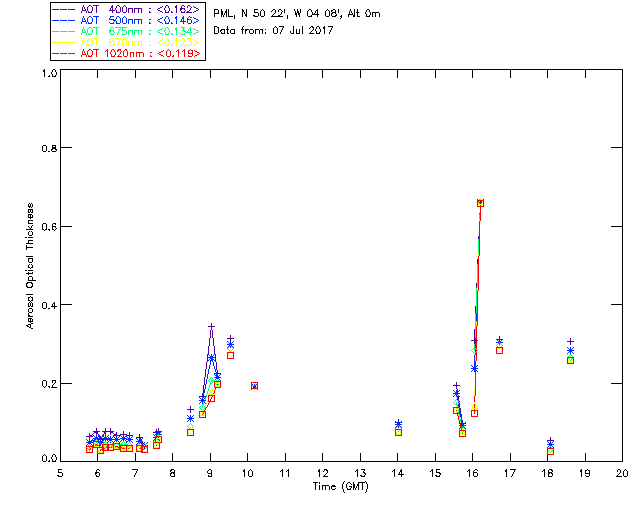Click the AOT 675nm legend entry
Screen dimensions: 640x512
pyautogui.click(x=127, y=31)
